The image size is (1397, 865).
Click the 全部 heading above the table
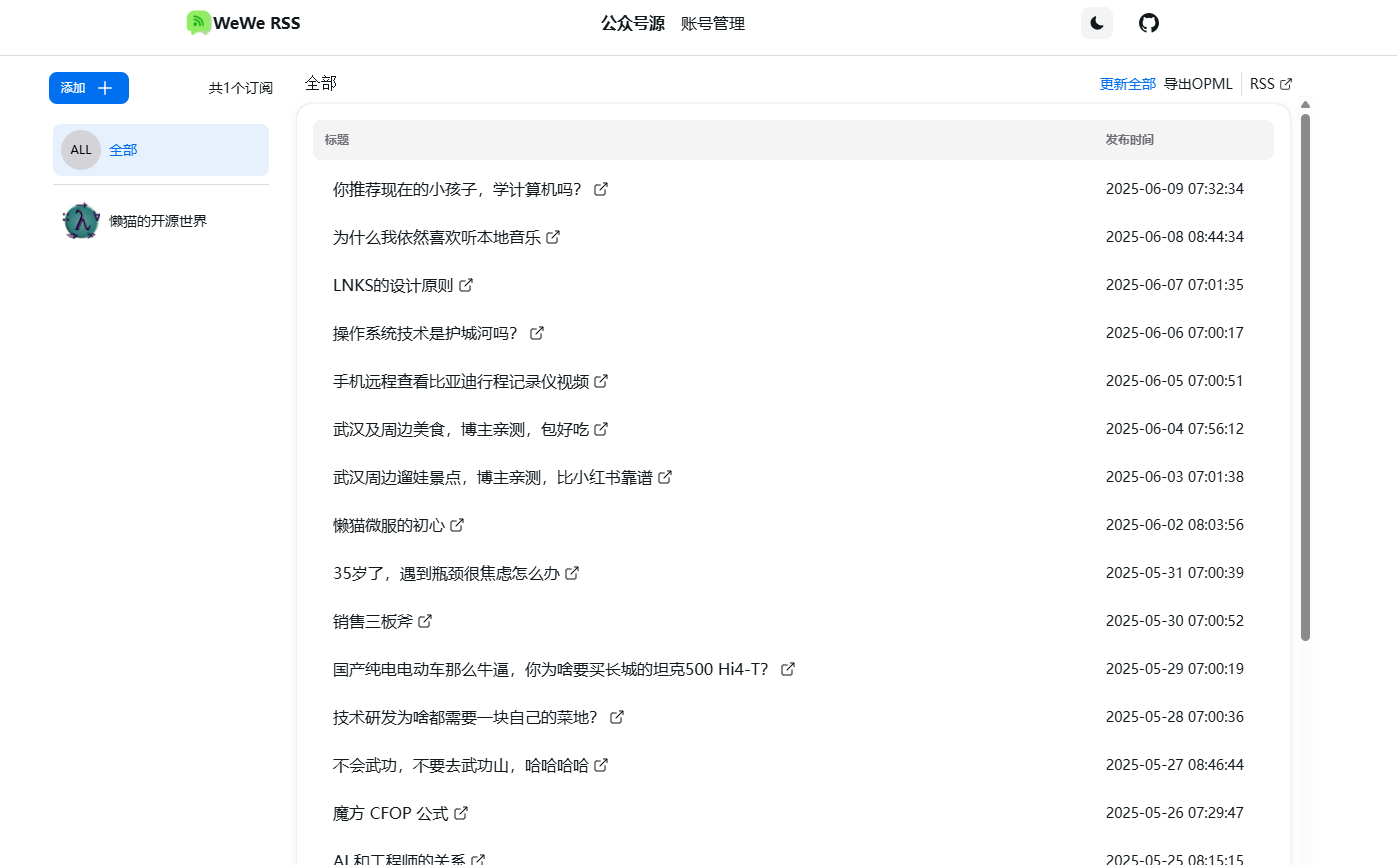[x=321, y=83]
